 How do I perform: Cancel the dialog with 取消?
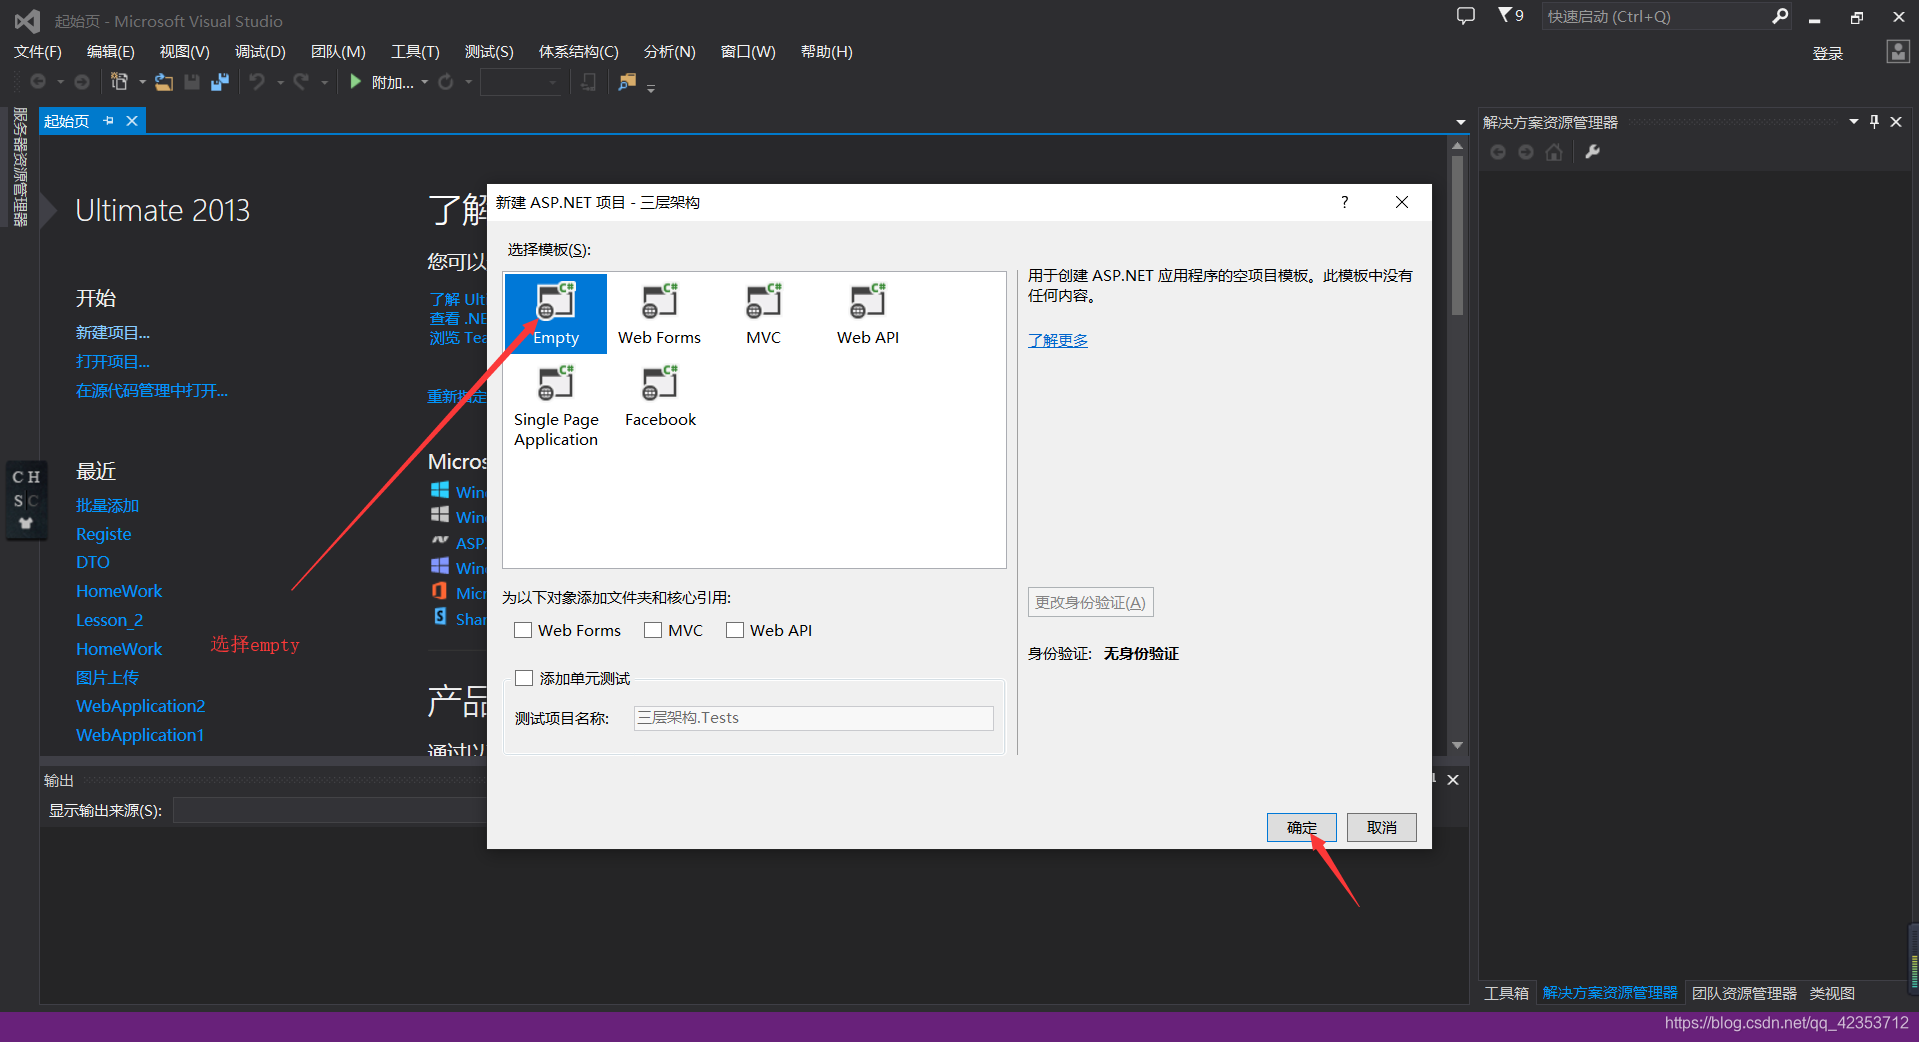click(x=1382, y=827)
